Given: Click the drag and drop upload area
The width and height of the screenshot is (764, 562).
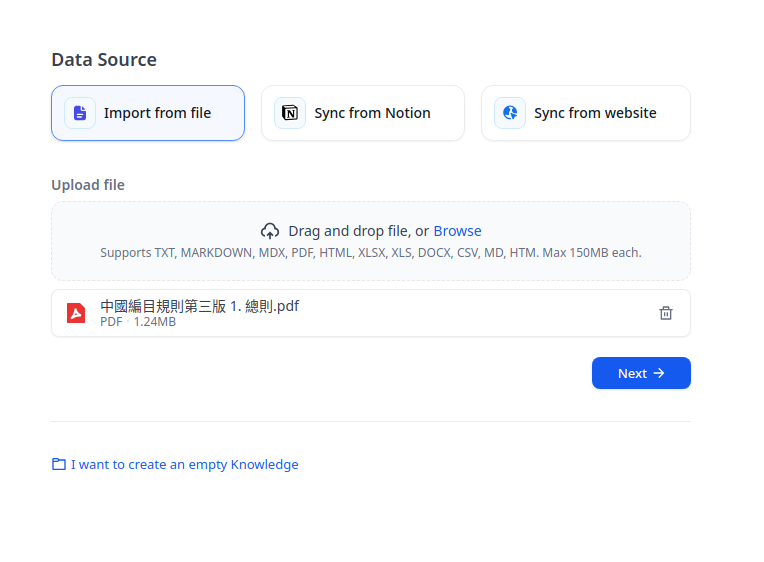Looking at the screenshot, I should (371, 241).
